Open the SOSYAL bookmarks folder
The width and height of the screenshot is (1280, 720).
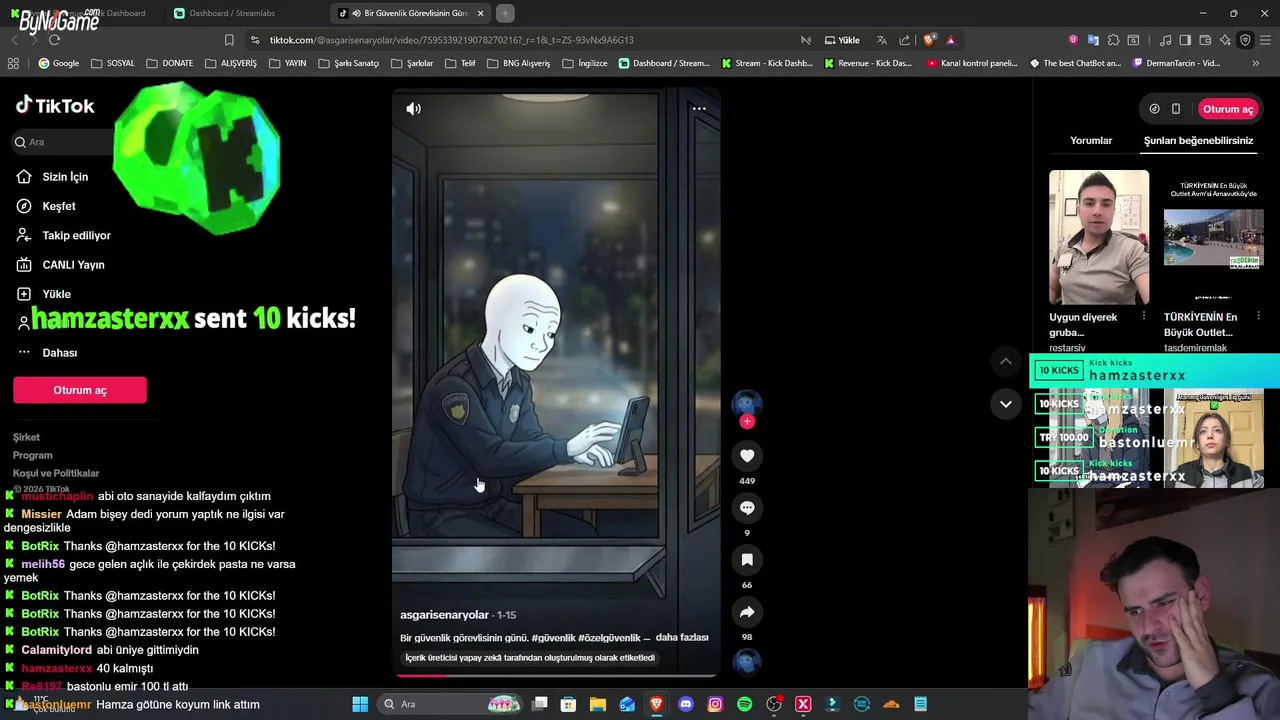tap(112, 63)
